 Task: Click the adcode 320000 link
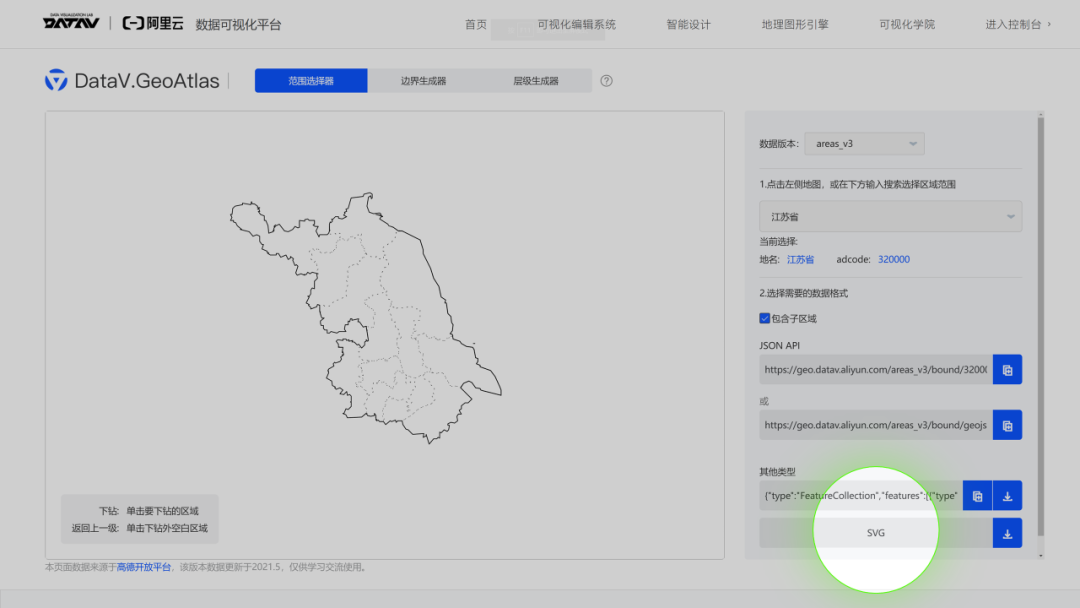(893, 259)
